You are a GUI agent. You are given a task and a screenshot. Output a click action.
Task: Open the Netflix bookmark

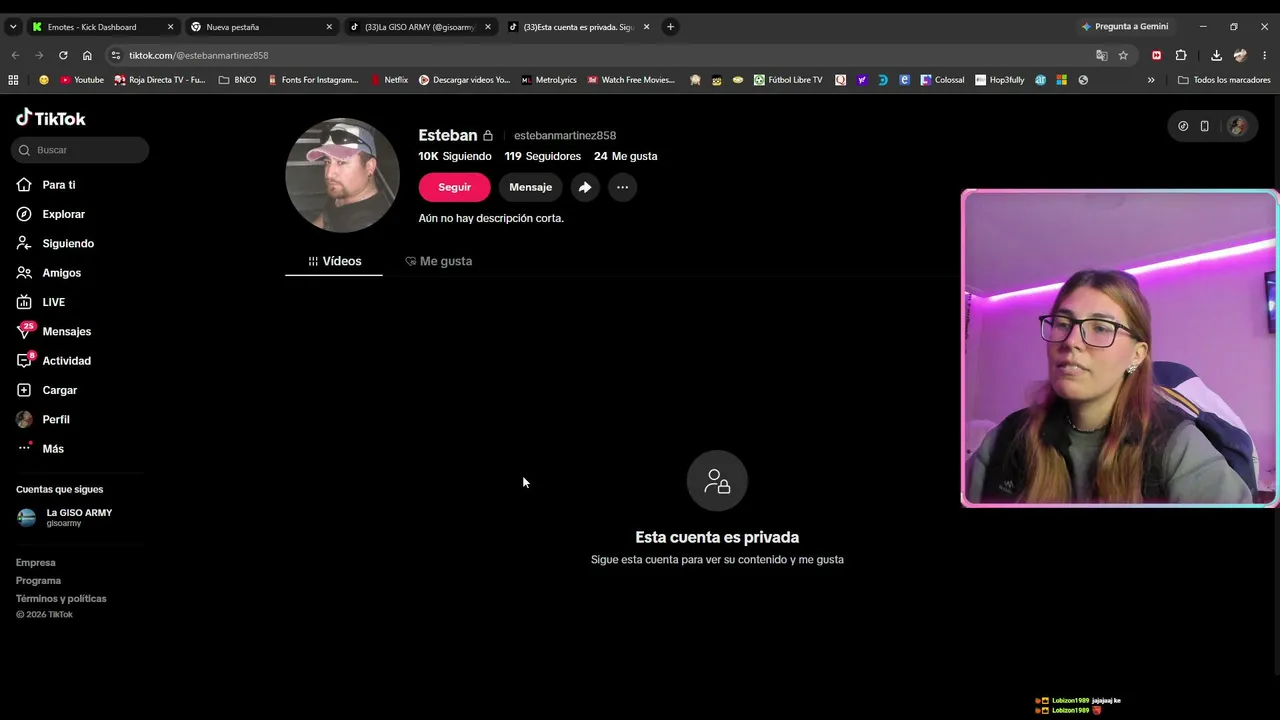pos(389,80)
